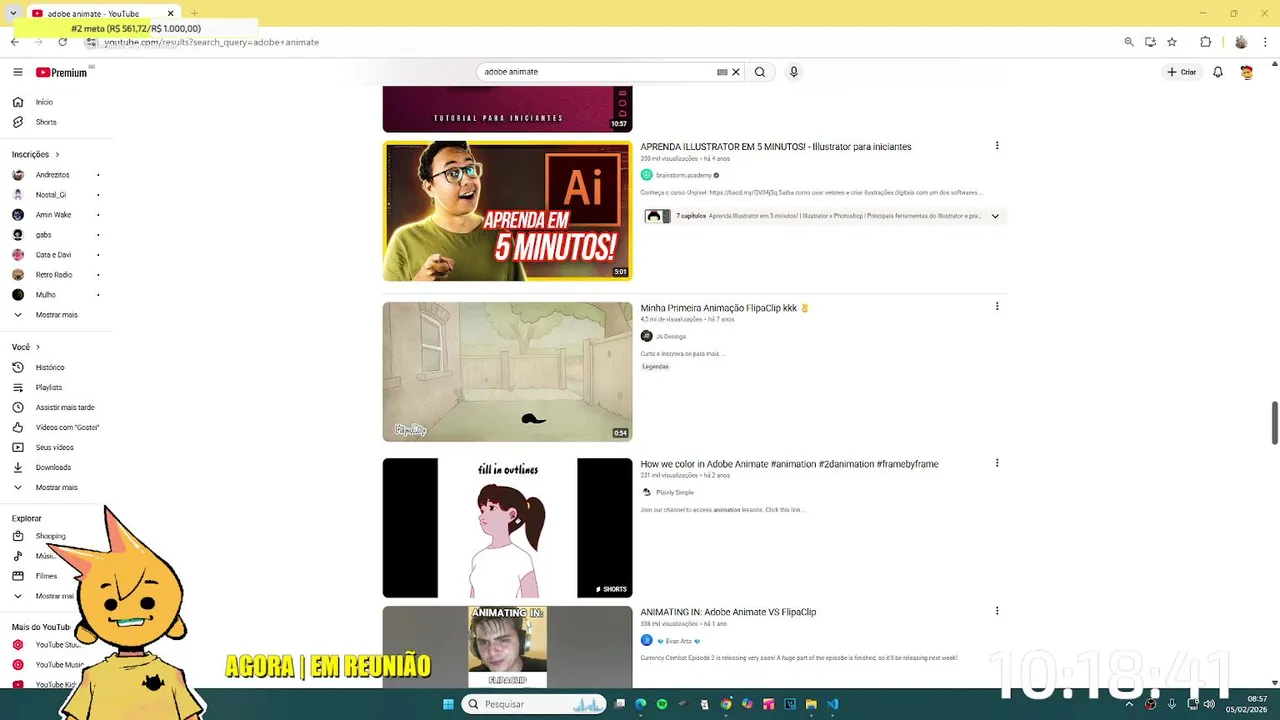
Task: Expand the Você section arrow
Action: tap(38, 347)
